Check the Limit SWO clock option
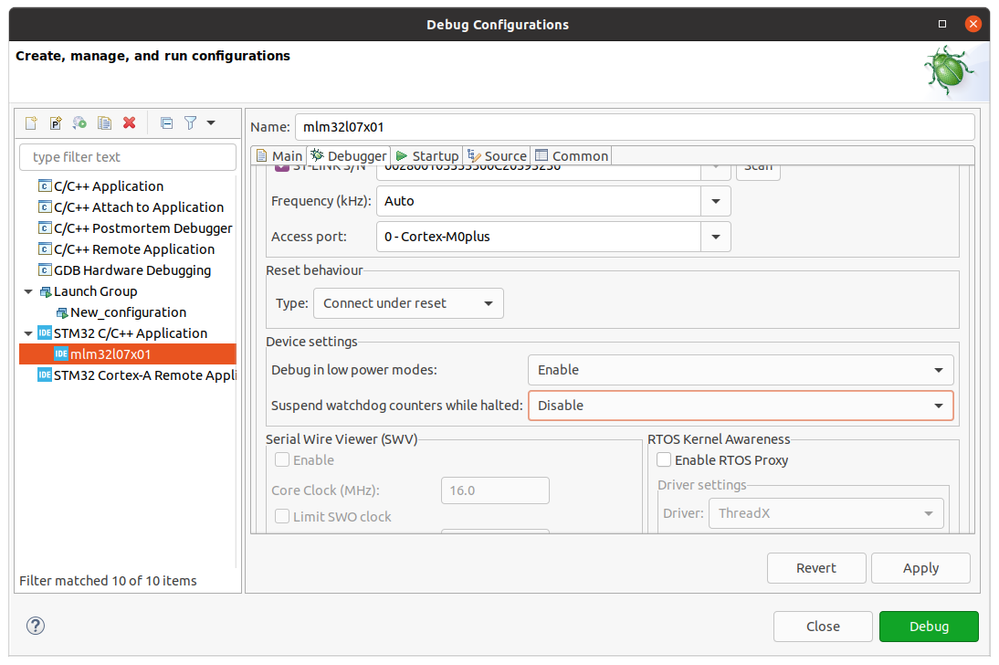This screenshot has height=665, width=999. pos(283,517)
